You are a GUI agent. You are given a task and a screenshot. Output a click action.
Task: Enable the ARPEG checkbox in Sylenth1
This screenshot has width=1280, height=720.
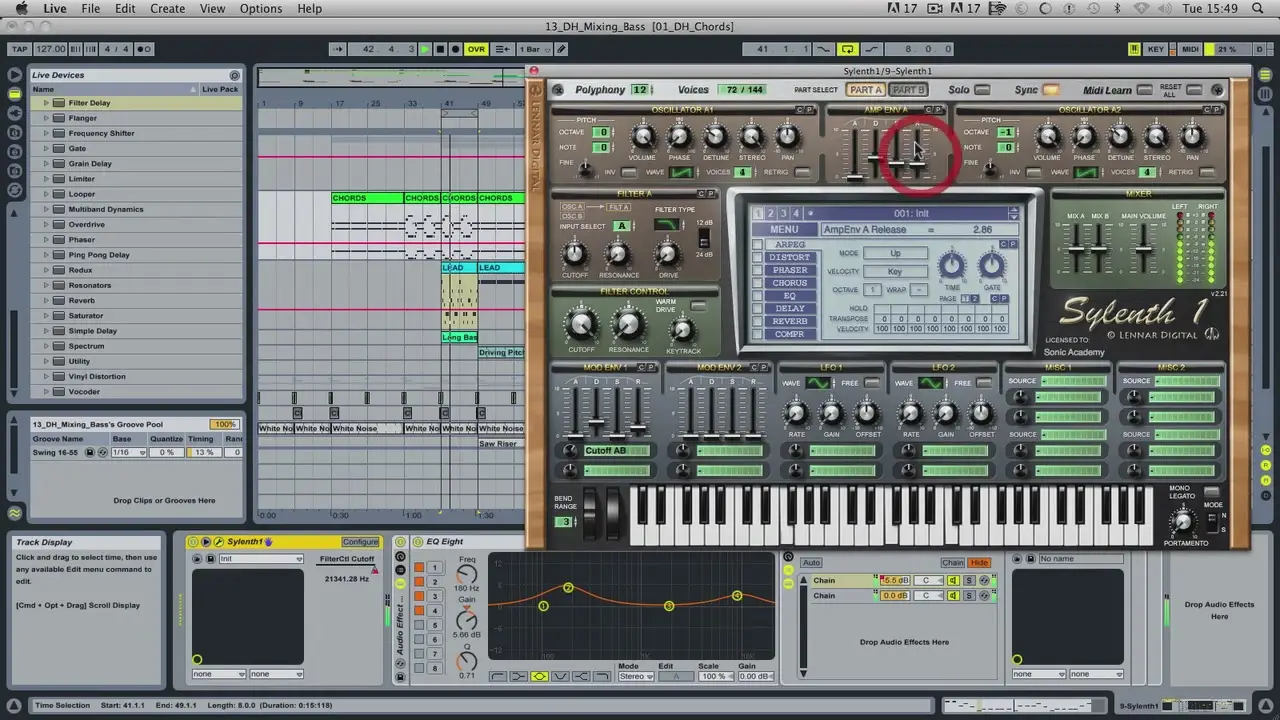[757, 245]
